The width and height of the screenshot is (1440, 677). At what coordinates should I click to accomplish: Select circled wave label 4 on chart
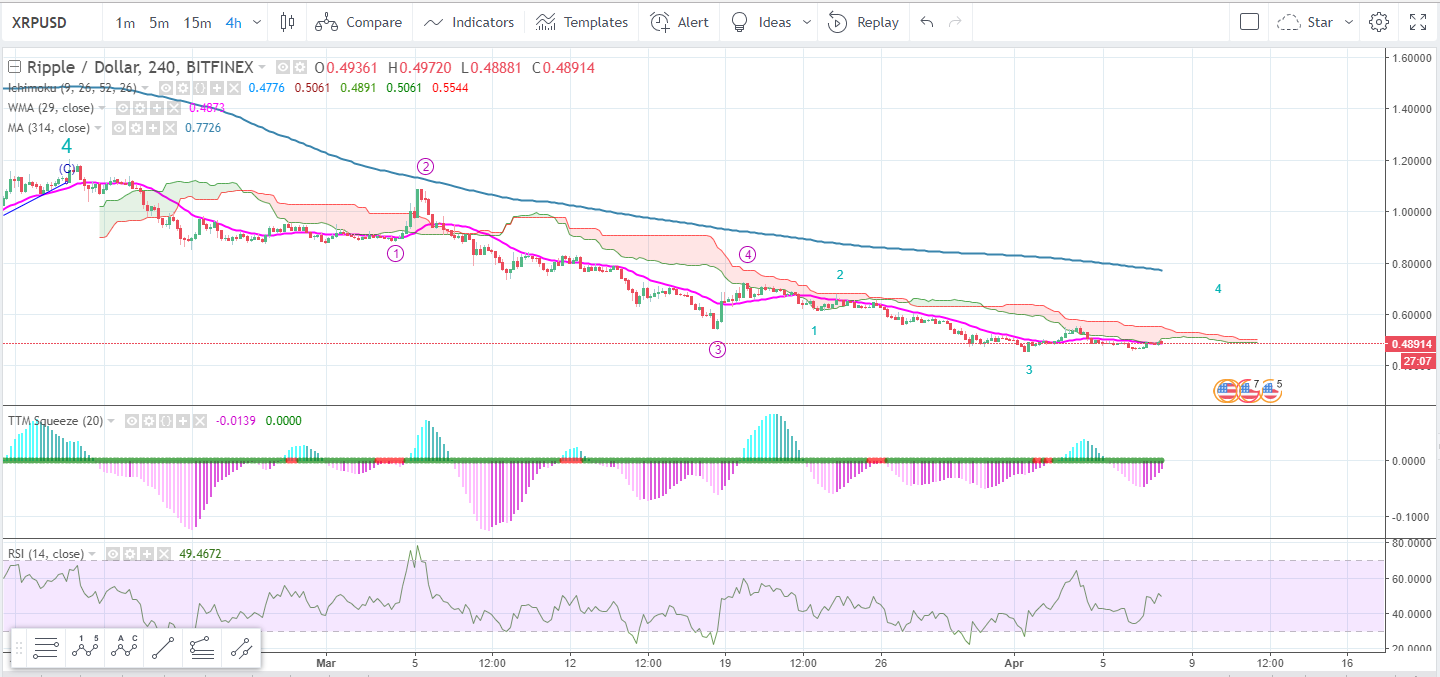click(747, 254)
